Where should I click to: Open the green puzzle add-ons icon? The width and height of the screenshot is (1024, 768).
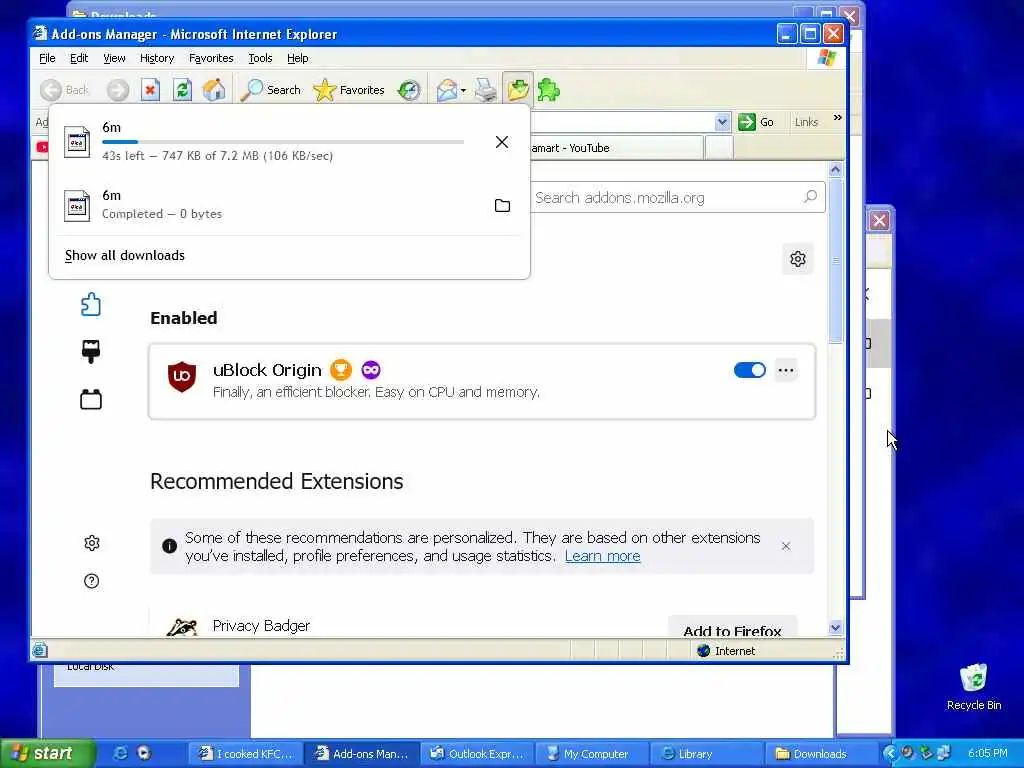tap(549, 90)
